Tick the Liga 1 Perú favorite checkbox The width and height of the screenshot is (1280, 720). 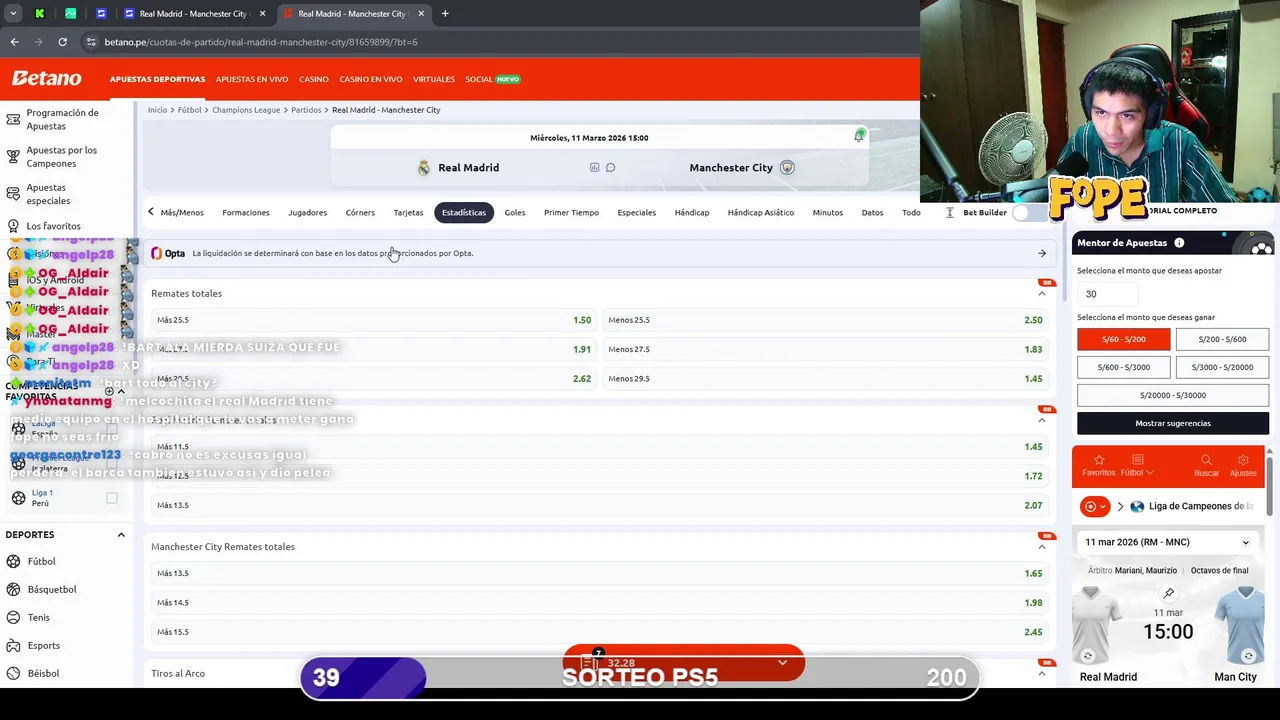pyautogui.click(x=112, y=498)
